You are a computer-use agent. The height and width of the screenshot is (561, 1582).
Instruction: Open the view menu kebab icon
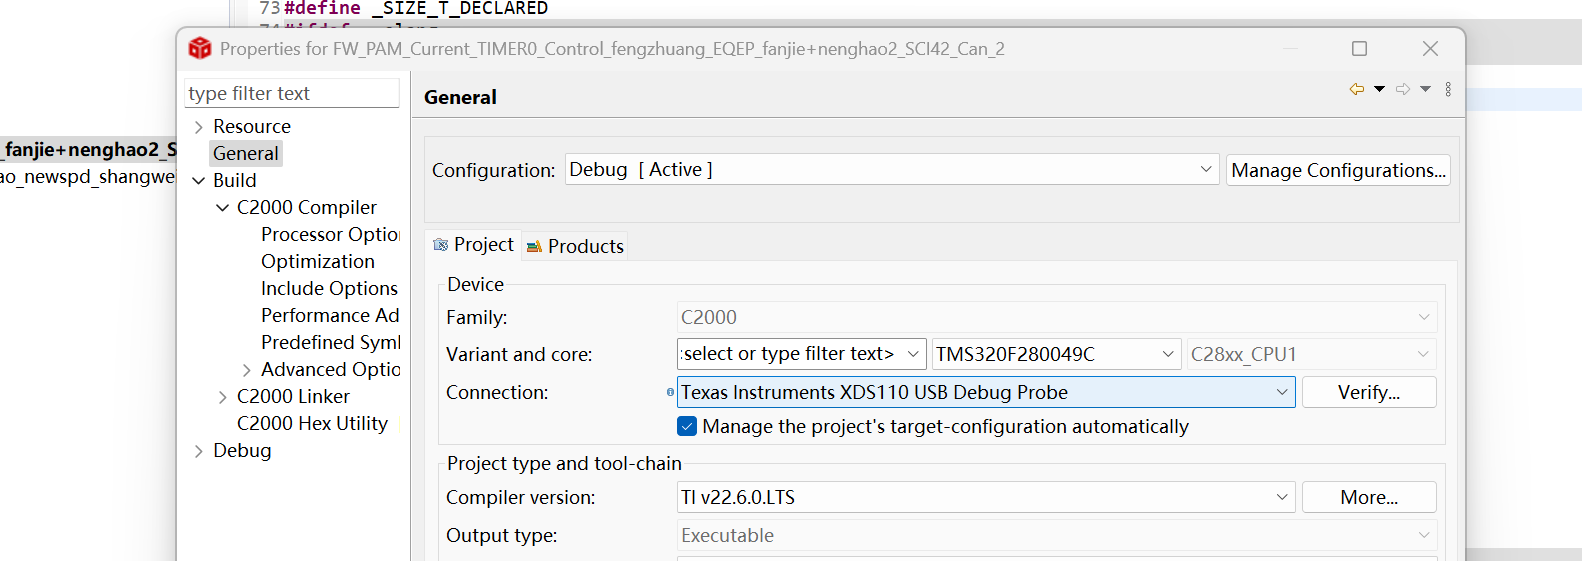(1448, 89)
